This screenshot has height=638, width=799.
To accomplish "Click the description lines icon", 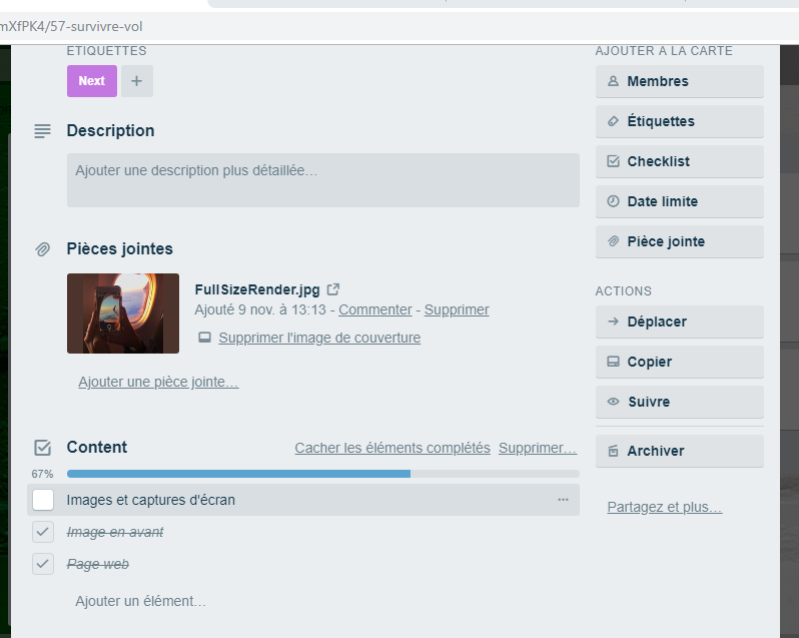I will 43,131.
